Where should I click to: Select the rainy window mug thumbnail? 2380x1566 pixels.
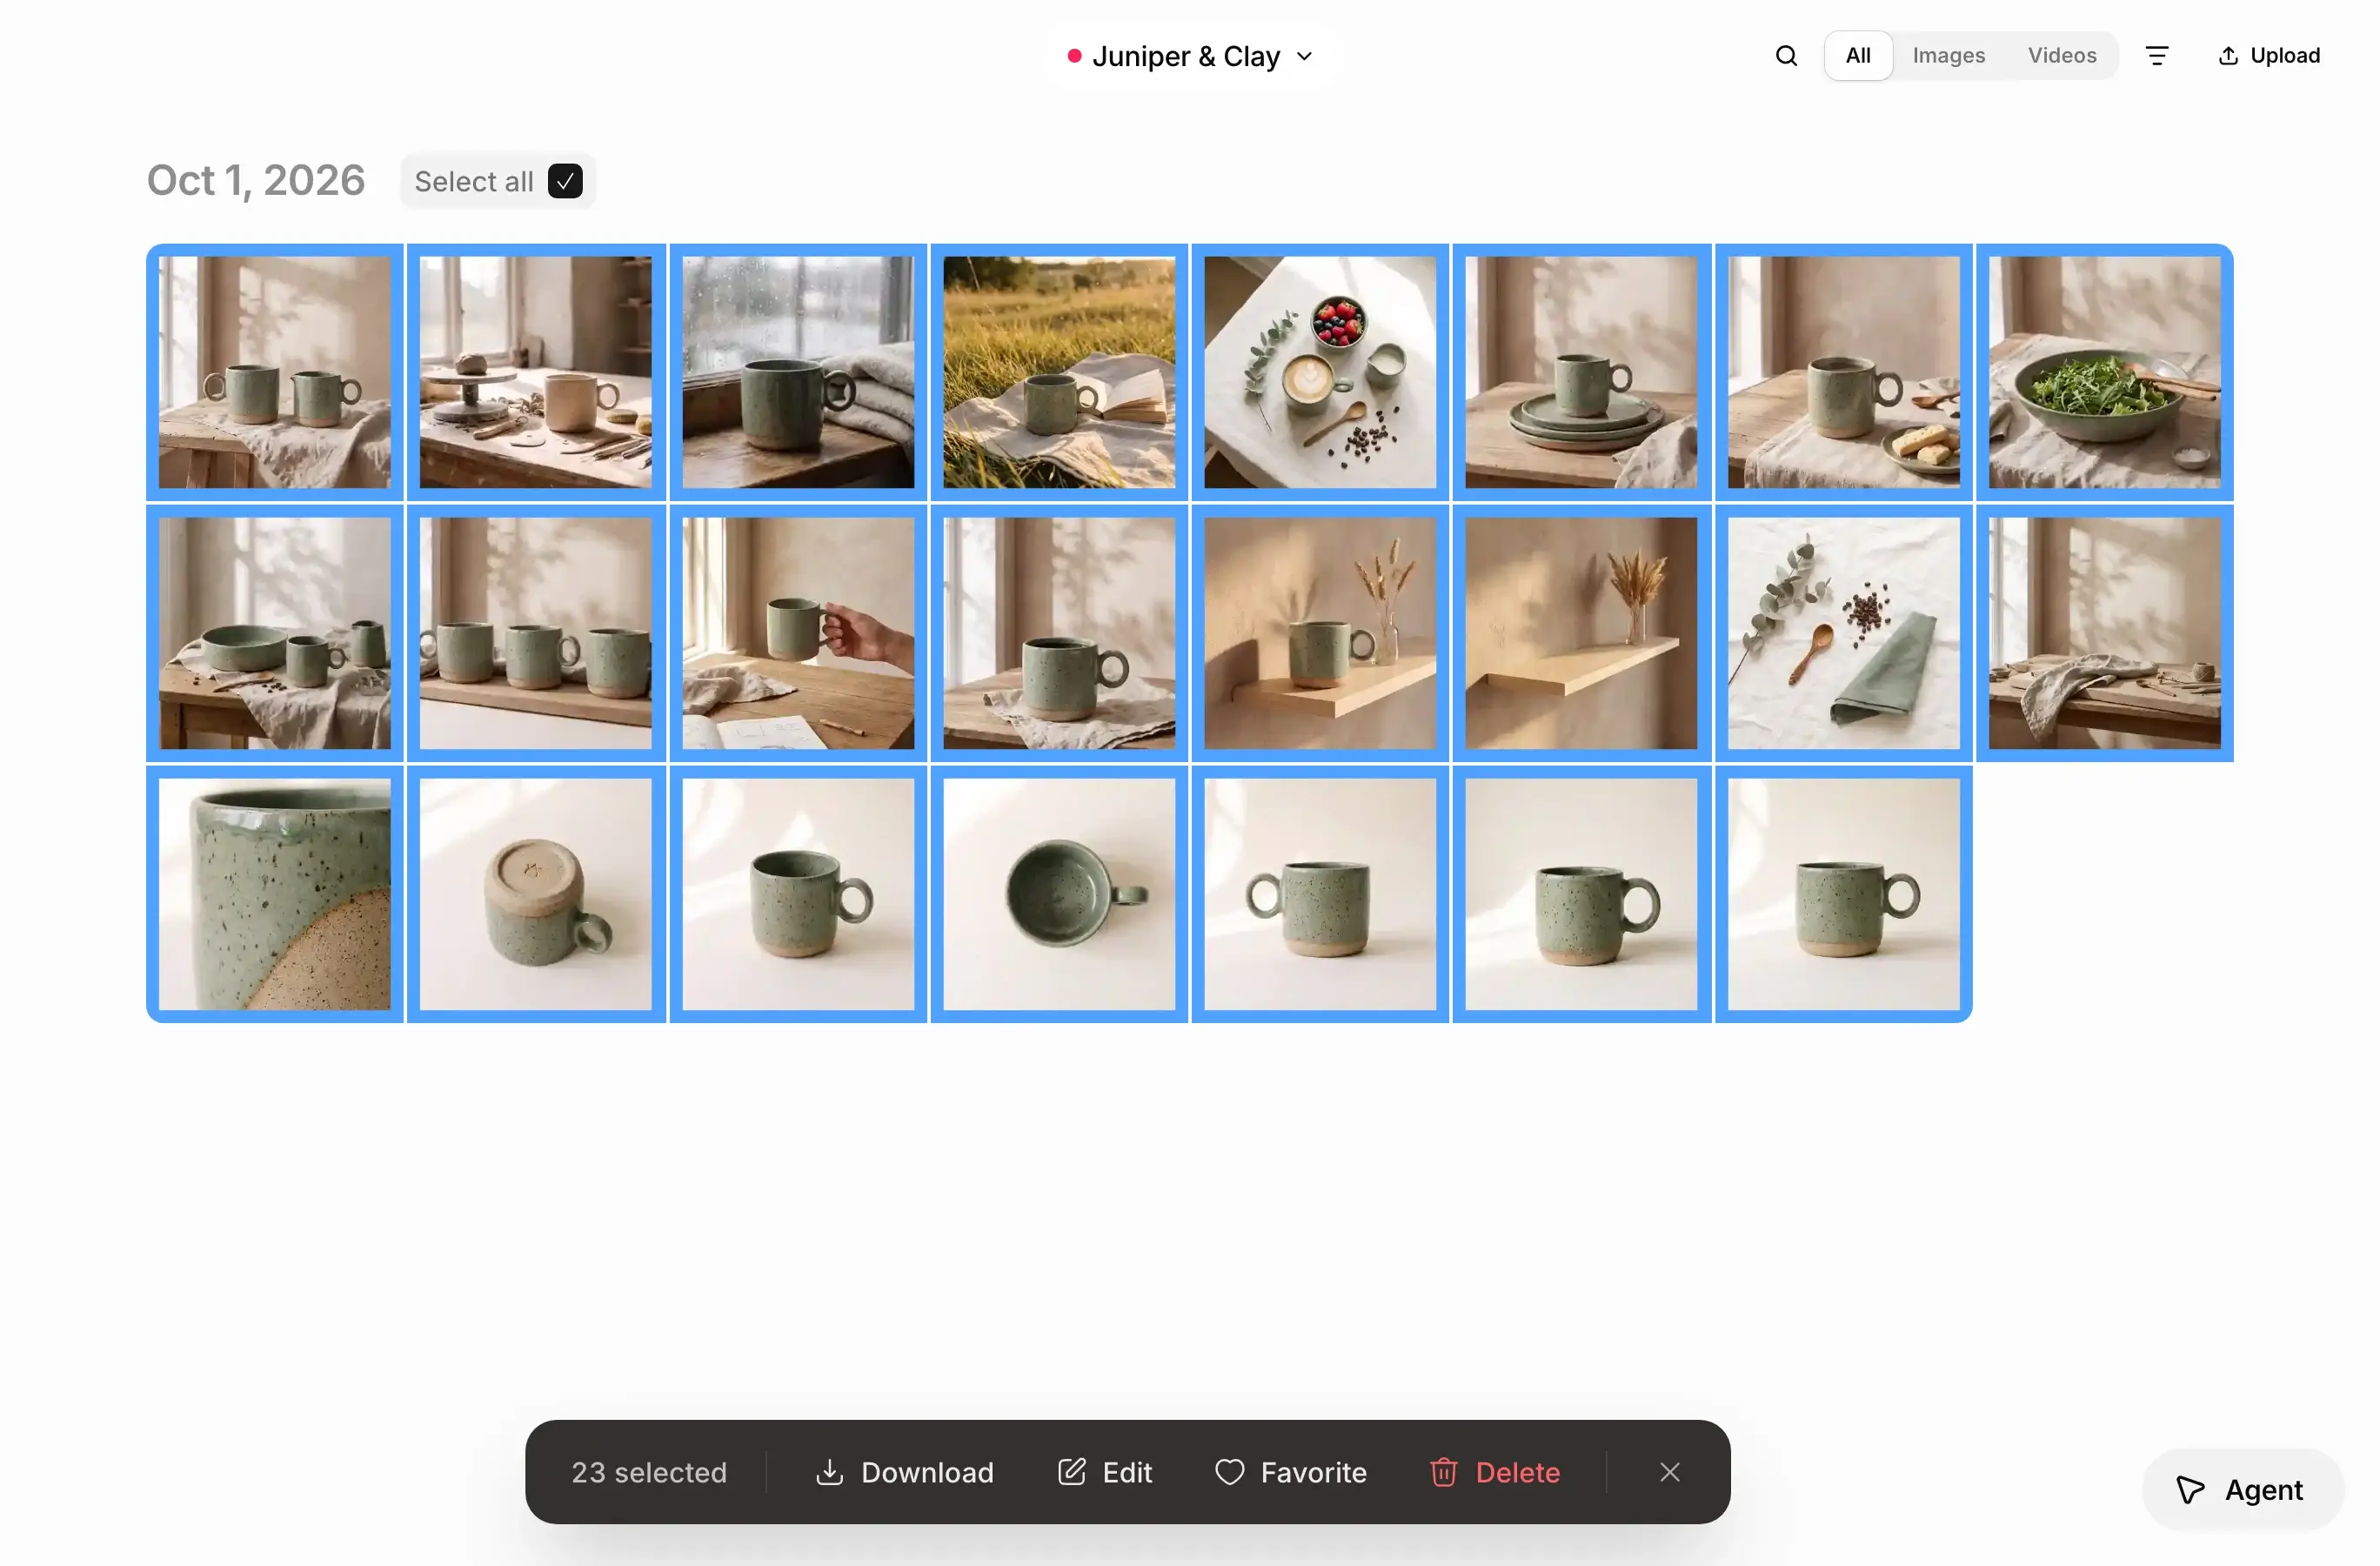(x=798, y=372)
